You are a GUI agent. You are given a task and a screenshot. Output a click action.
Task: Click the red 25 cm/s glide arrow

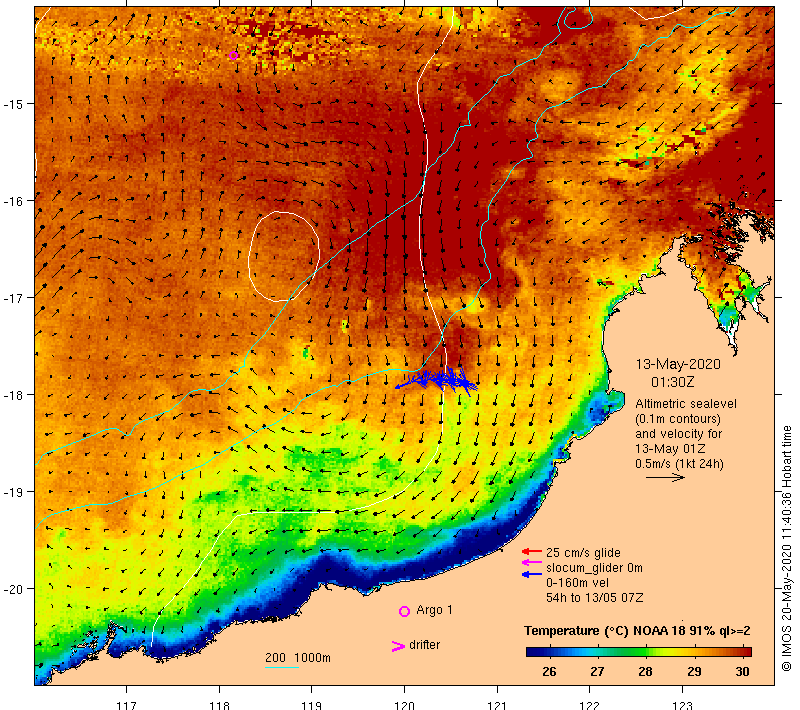pyautogui.click(x=532, y=551)
